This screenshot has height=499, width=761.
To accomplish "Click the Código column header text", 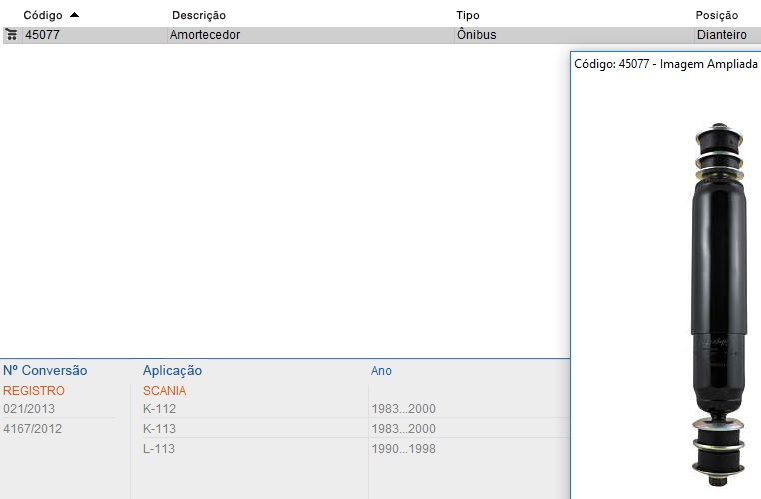I will (x=42, y=16).
